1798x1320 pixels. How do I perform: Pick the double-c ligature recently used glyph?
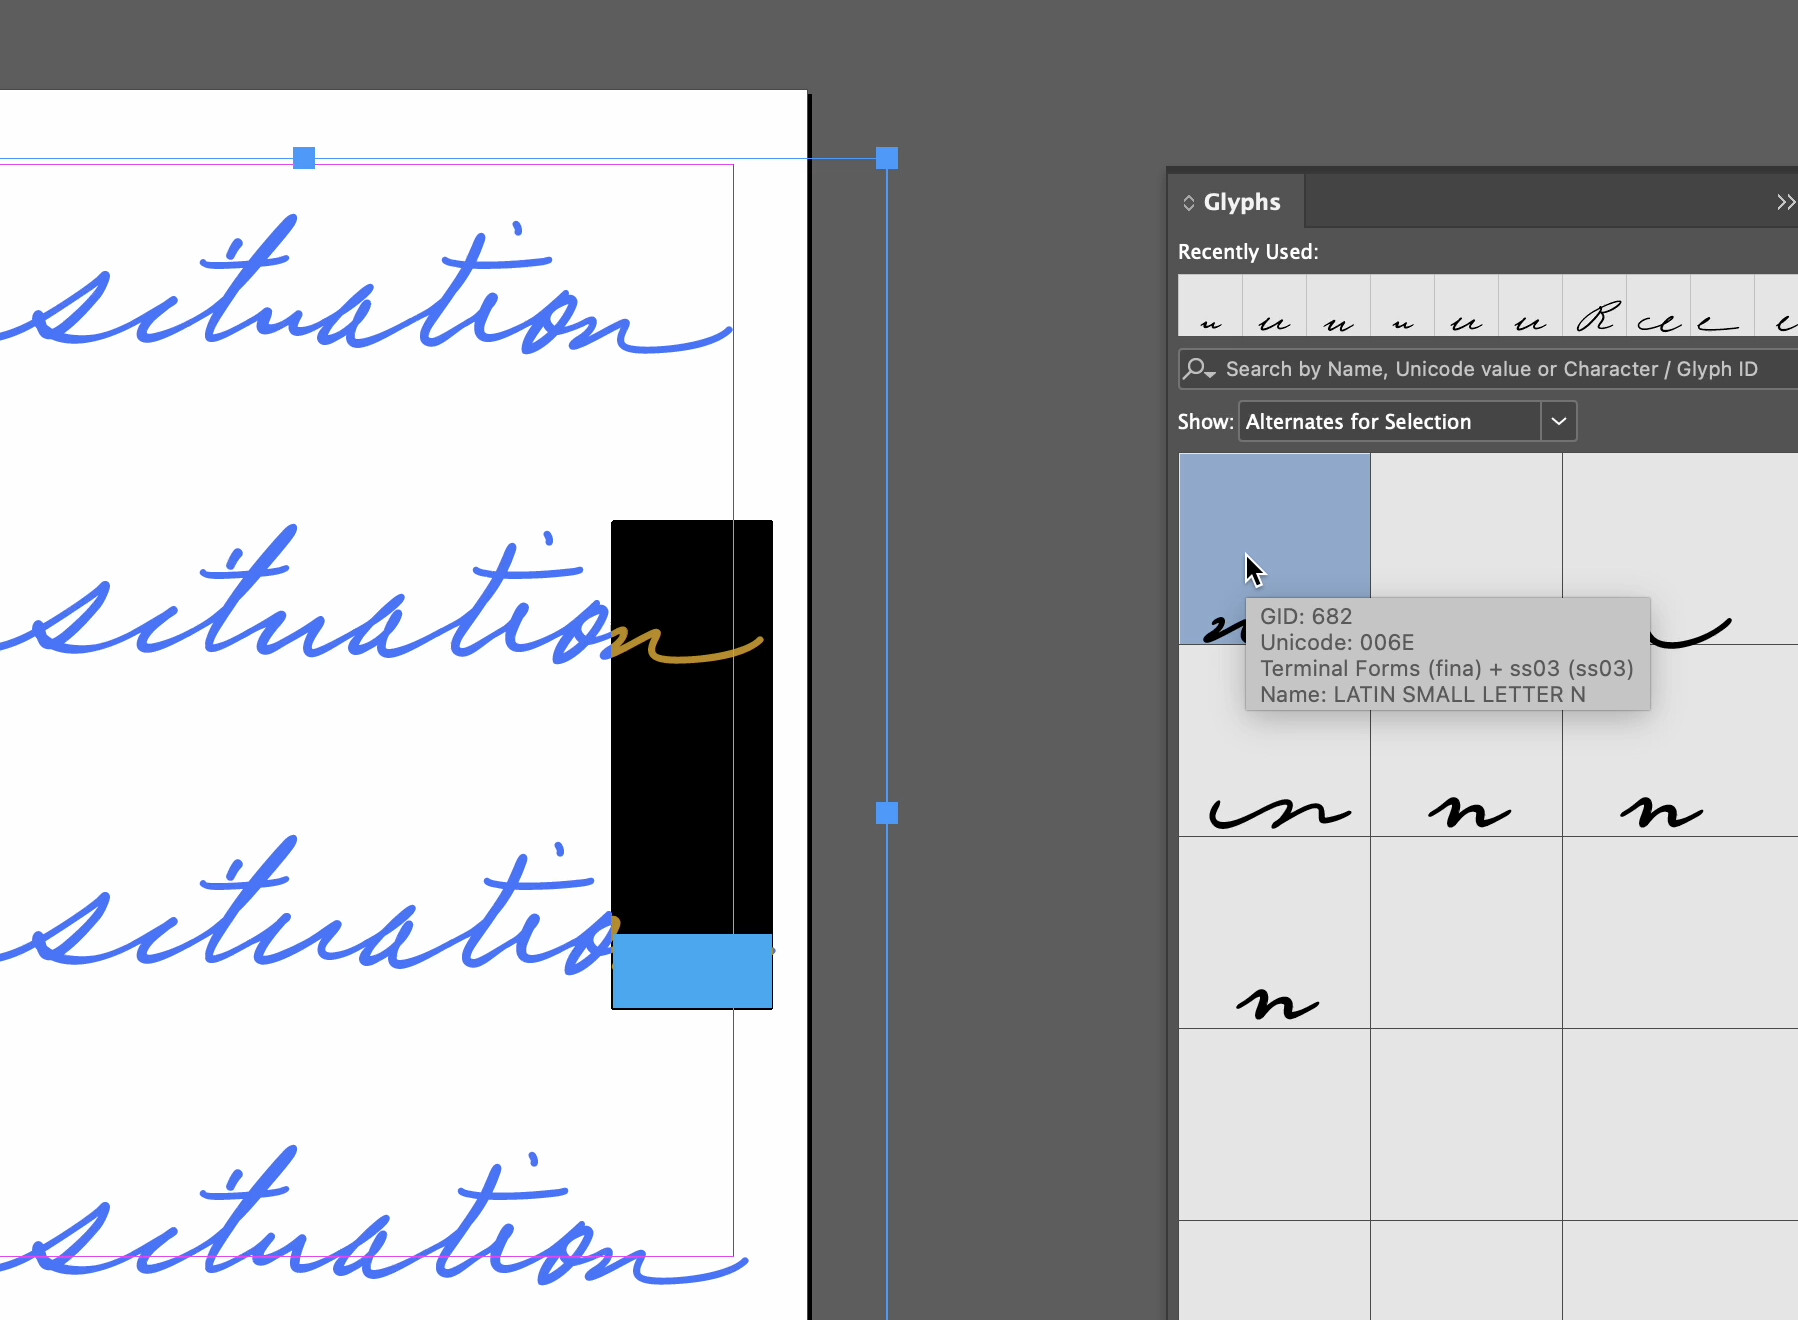click(x=1658, y=307)
